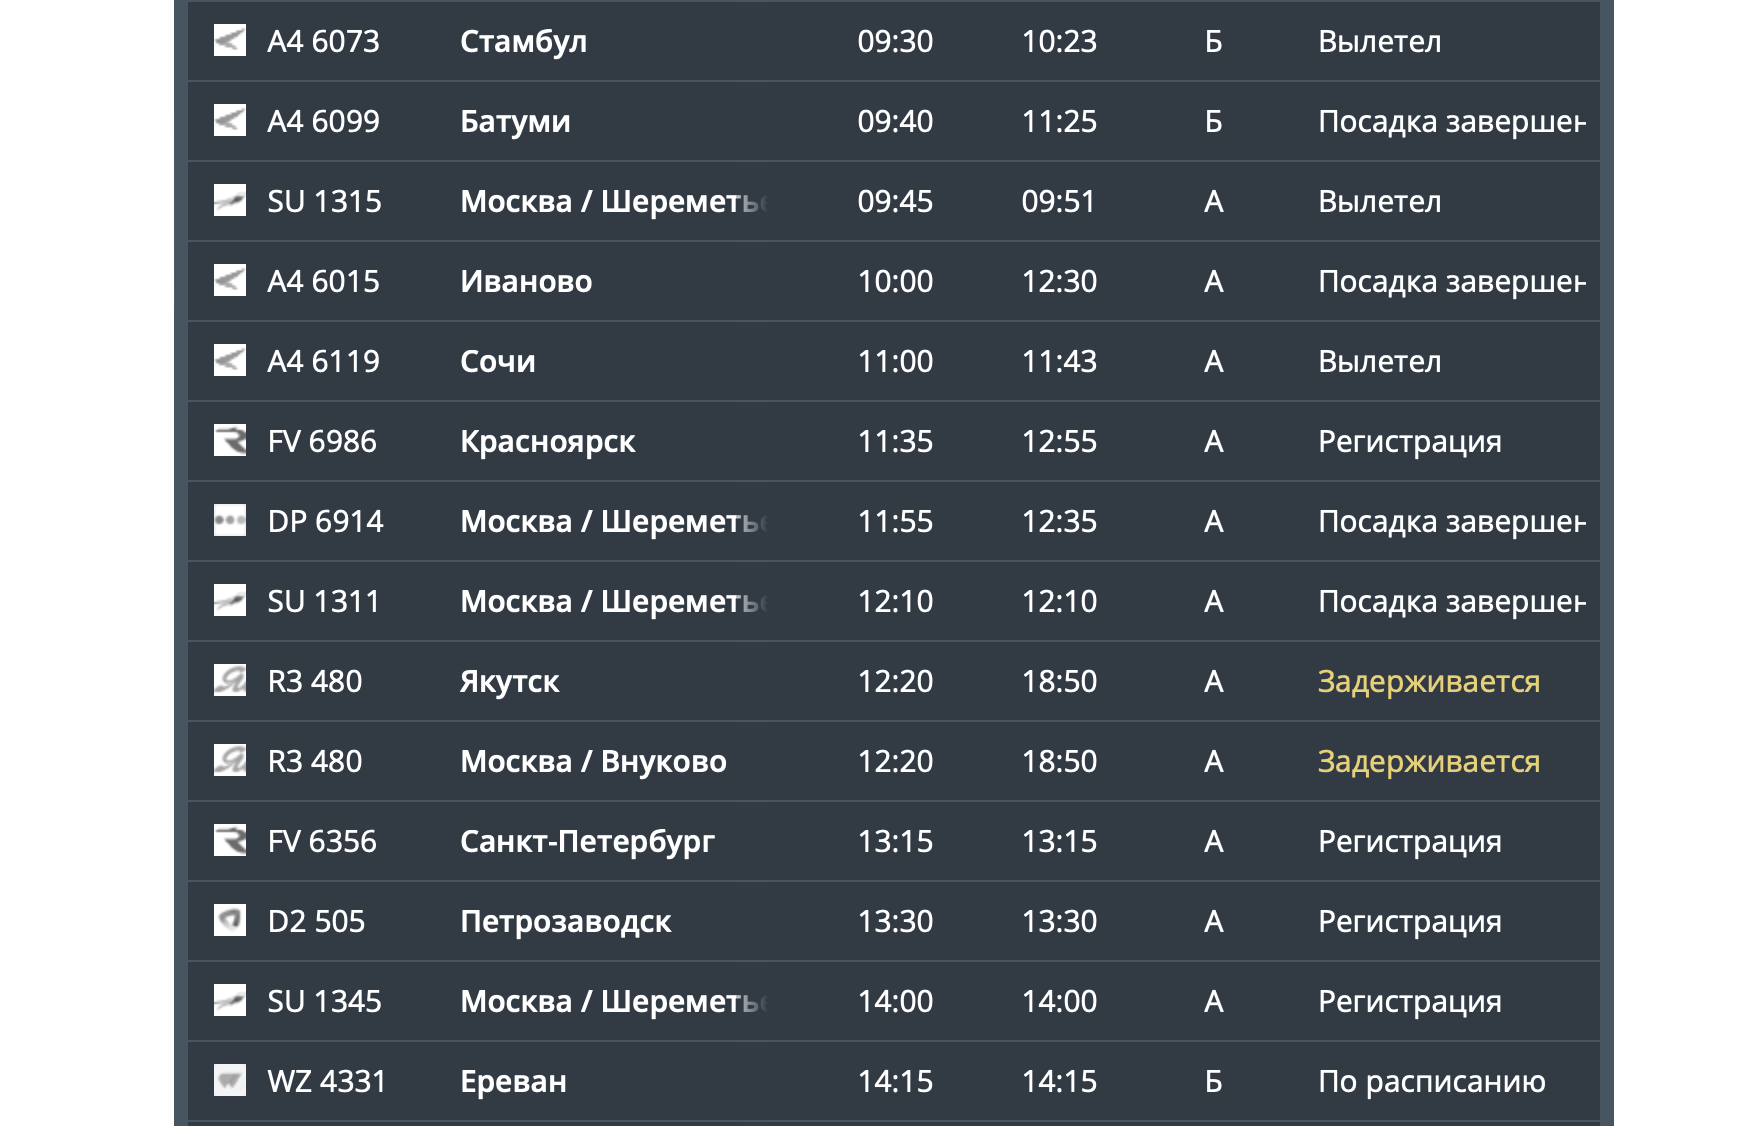Click airline logo beside flight A4 6073

point(230,41)
